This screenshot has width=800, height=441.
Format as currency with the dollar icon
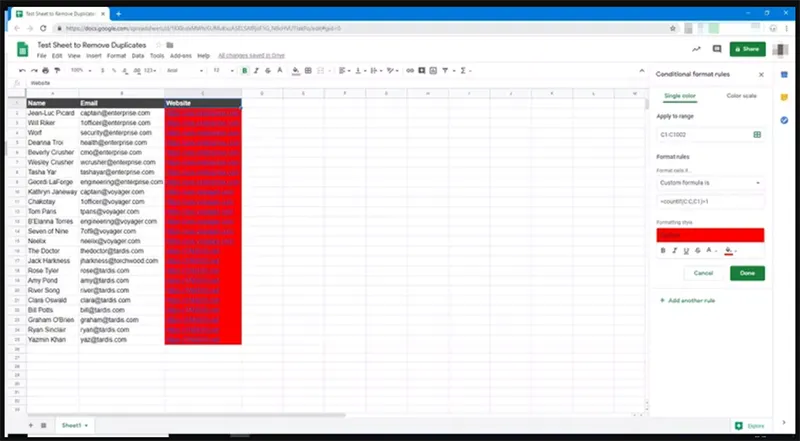coord(103,70)
